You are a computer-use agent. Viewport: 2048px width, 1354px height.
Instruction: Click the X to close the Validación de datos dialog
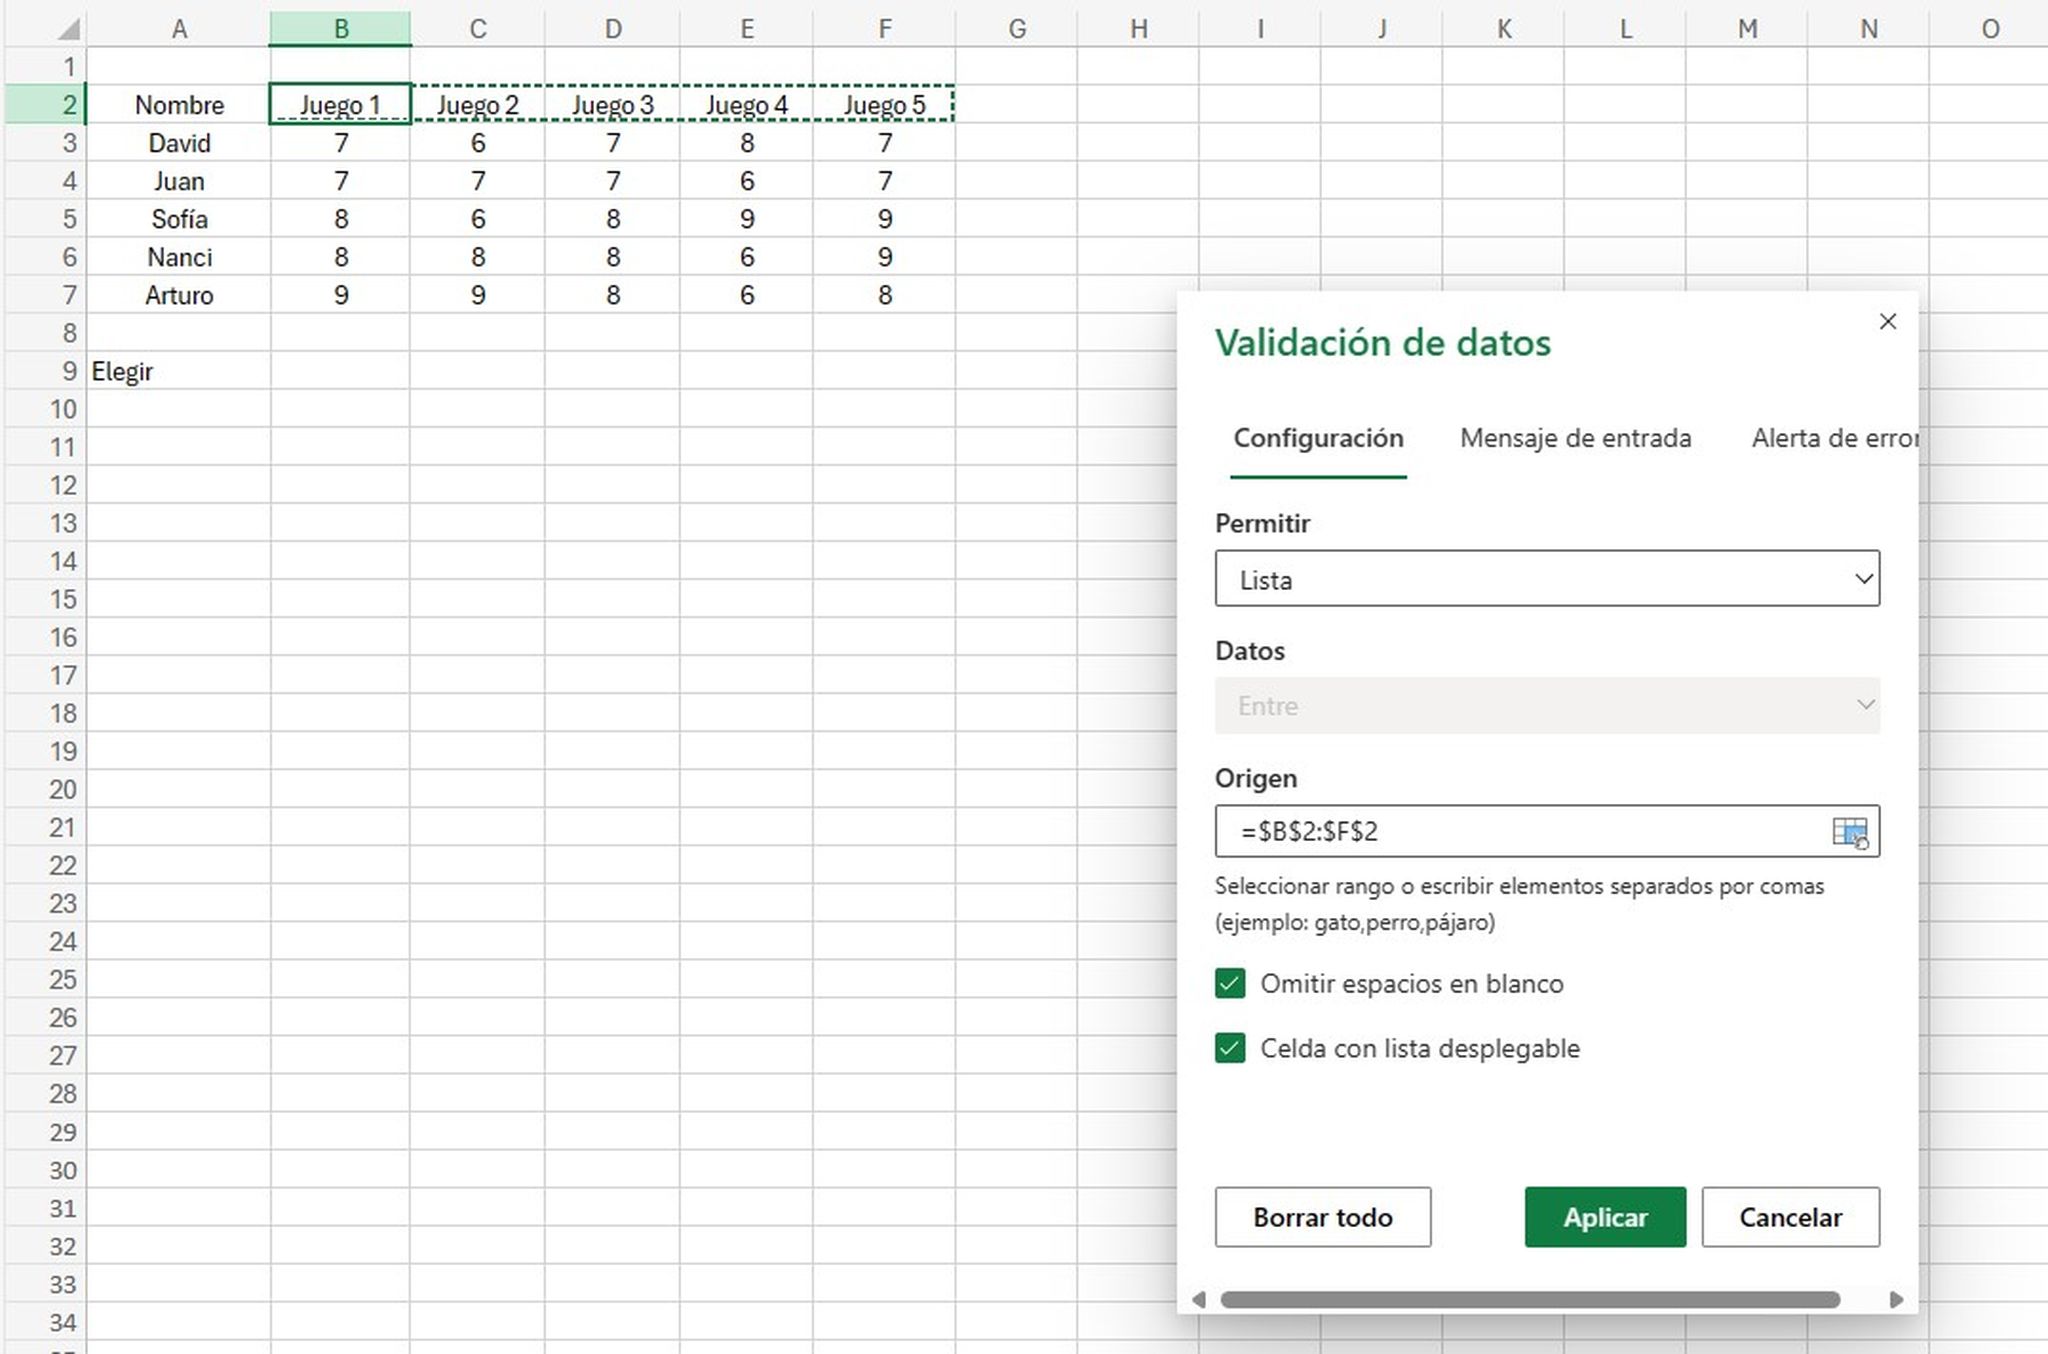pyautogui.click(x=1888, y=321)
